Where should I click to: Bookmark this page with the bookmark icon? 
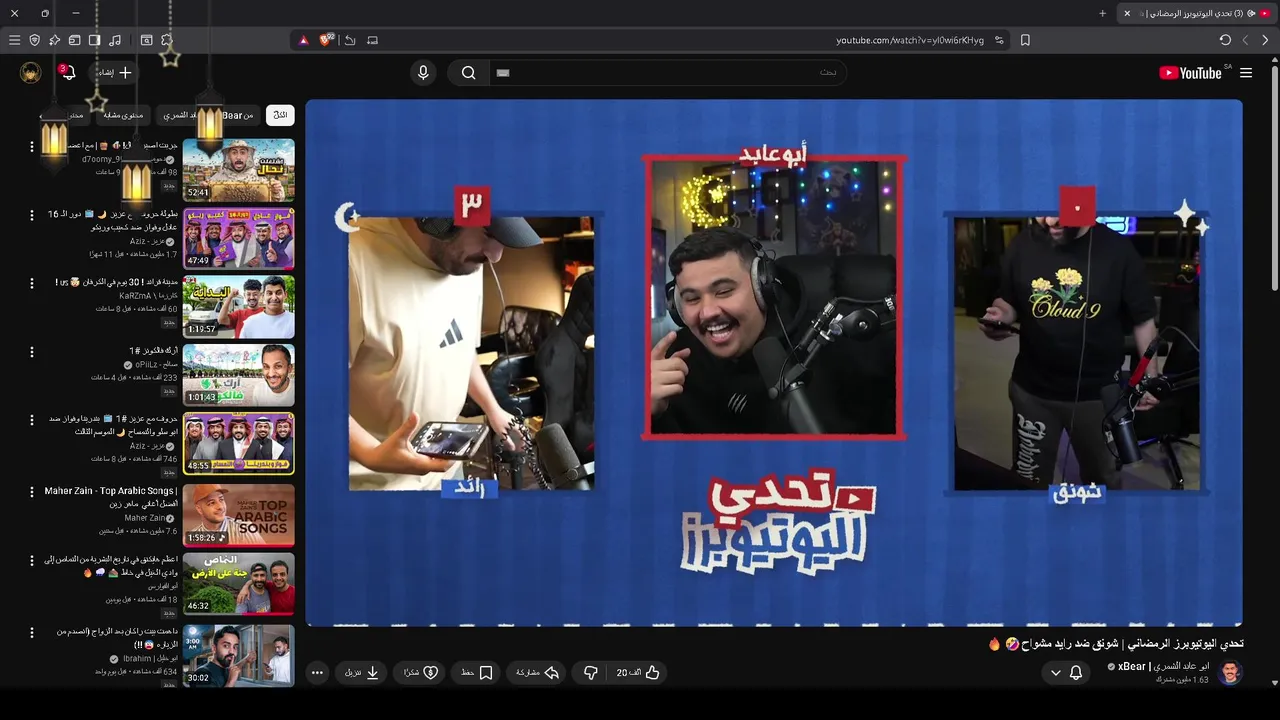pyautogui.click(x=1025, y=40)
